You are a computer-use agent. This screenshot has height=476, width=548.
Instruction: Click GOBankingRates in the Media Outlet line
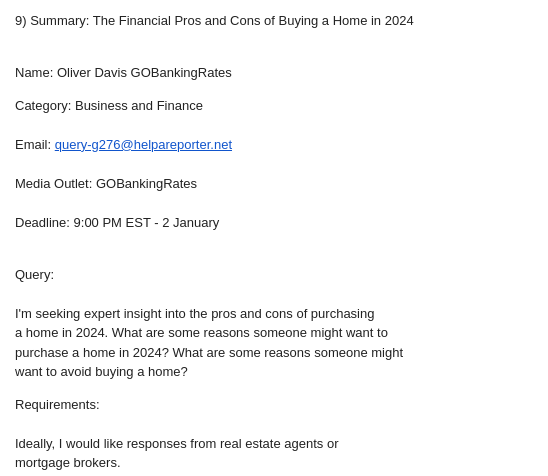(x=146, y=184)
